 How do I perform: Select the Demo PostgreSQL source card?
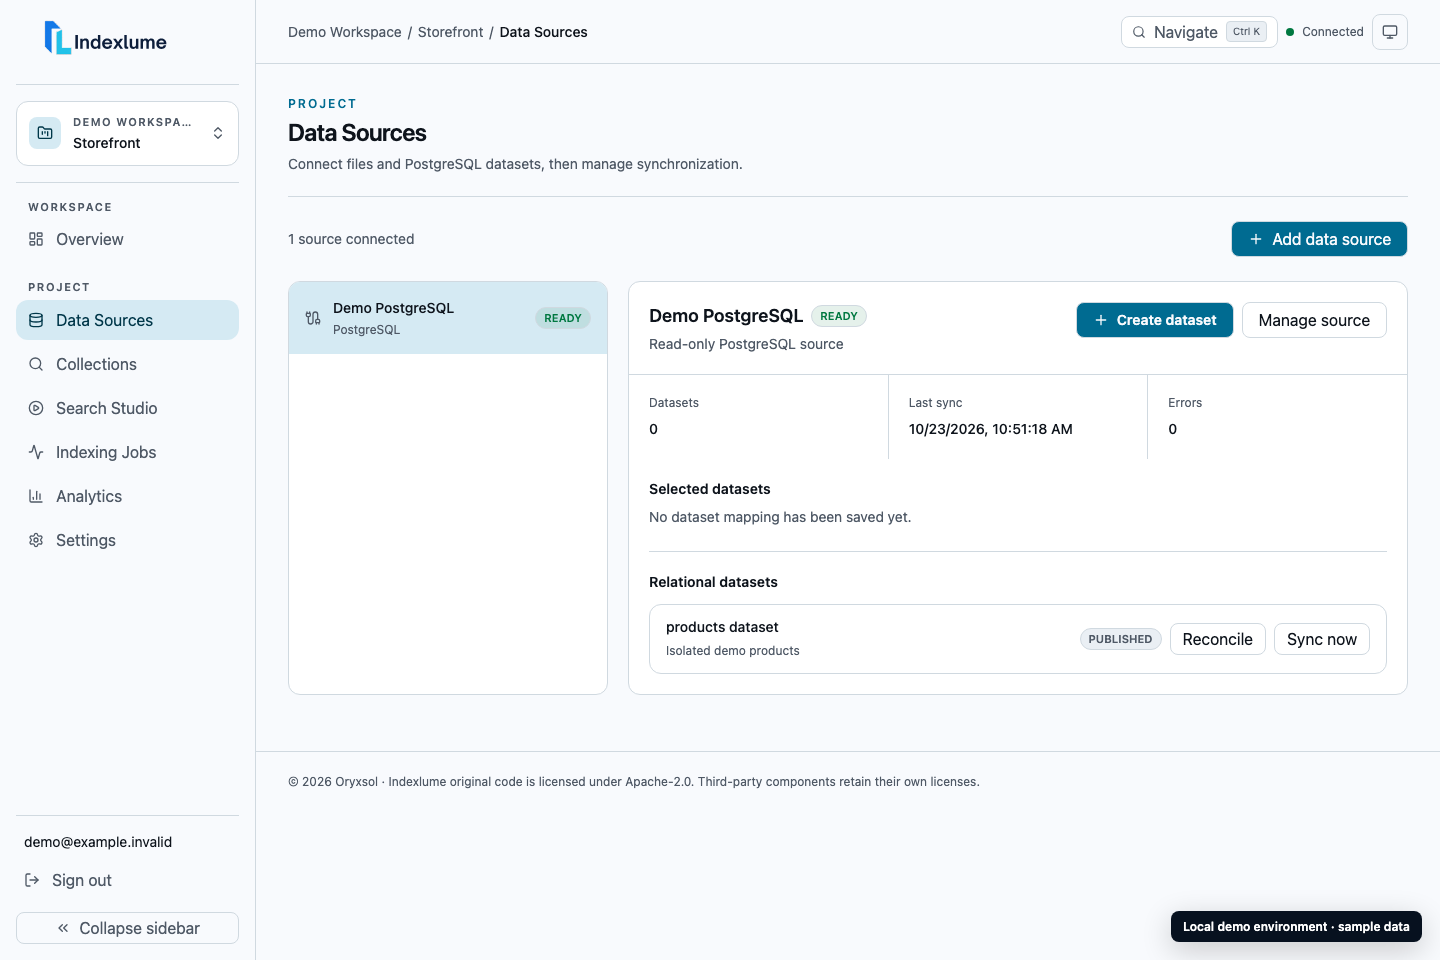click(448, 318)
